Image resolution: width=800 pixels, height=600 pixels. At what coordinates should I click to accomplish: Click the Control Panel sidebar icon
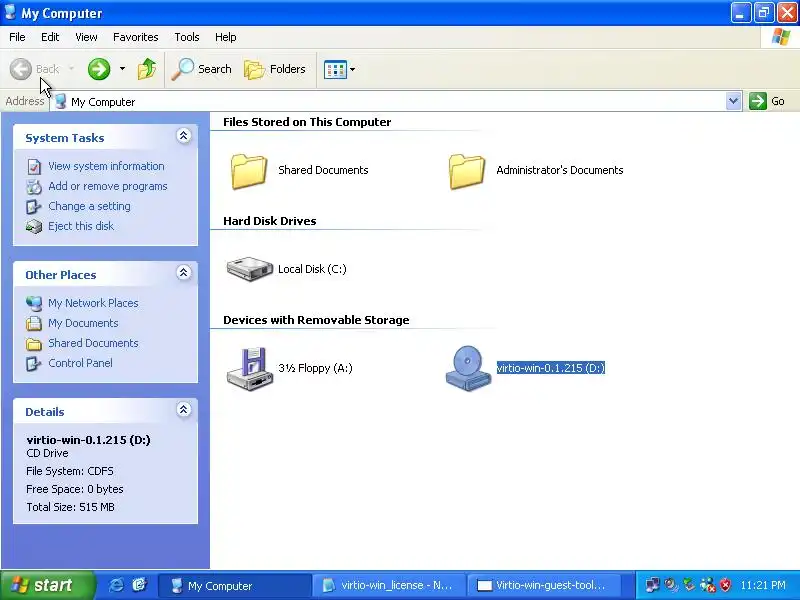[34, 363]
